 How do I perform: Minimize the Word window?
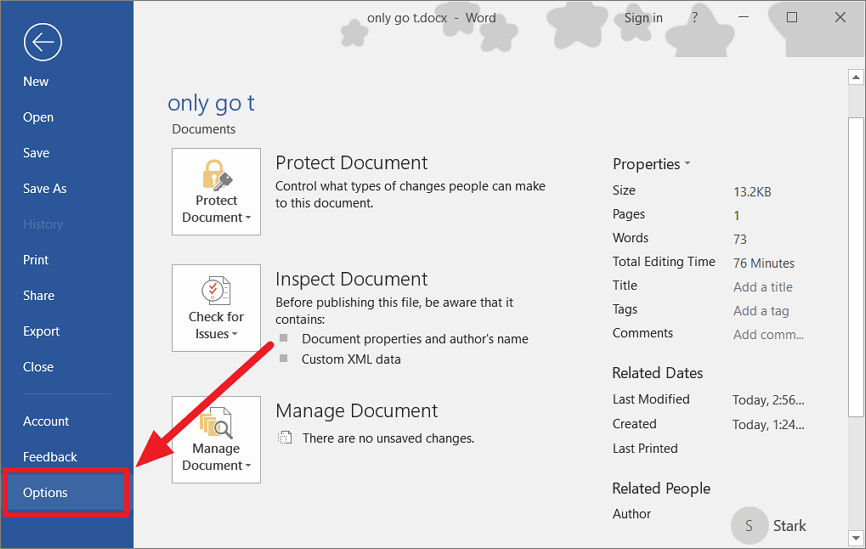pos(743,18)
